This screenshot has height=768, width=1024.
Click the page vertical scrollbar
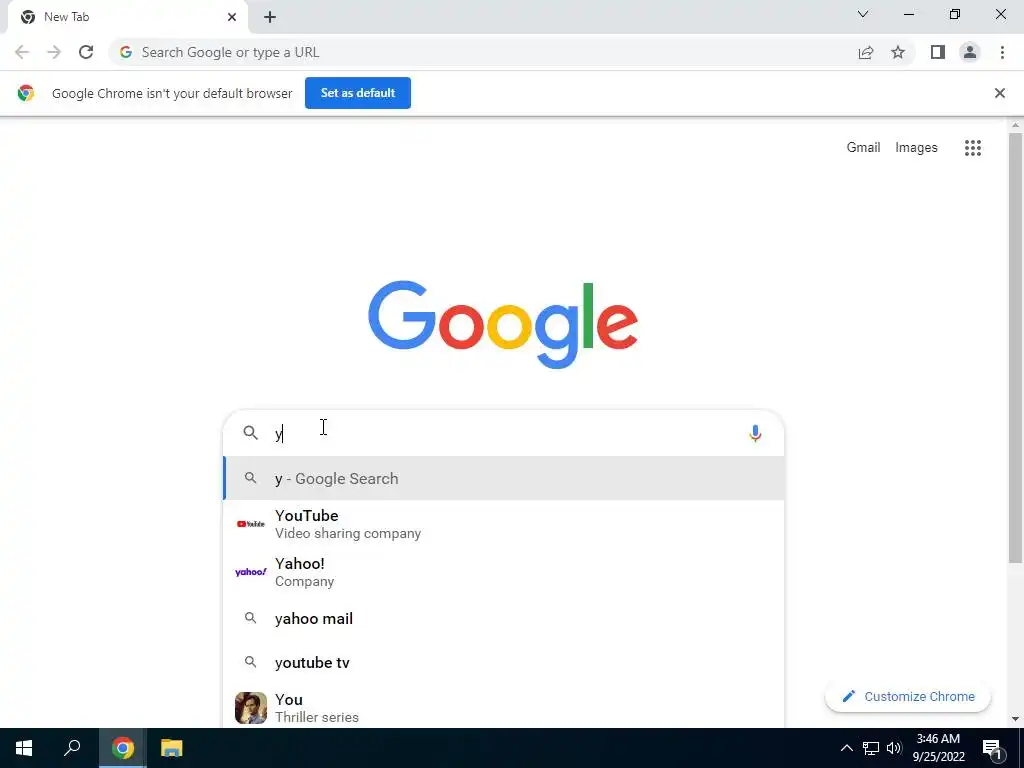coord(1015,346)
